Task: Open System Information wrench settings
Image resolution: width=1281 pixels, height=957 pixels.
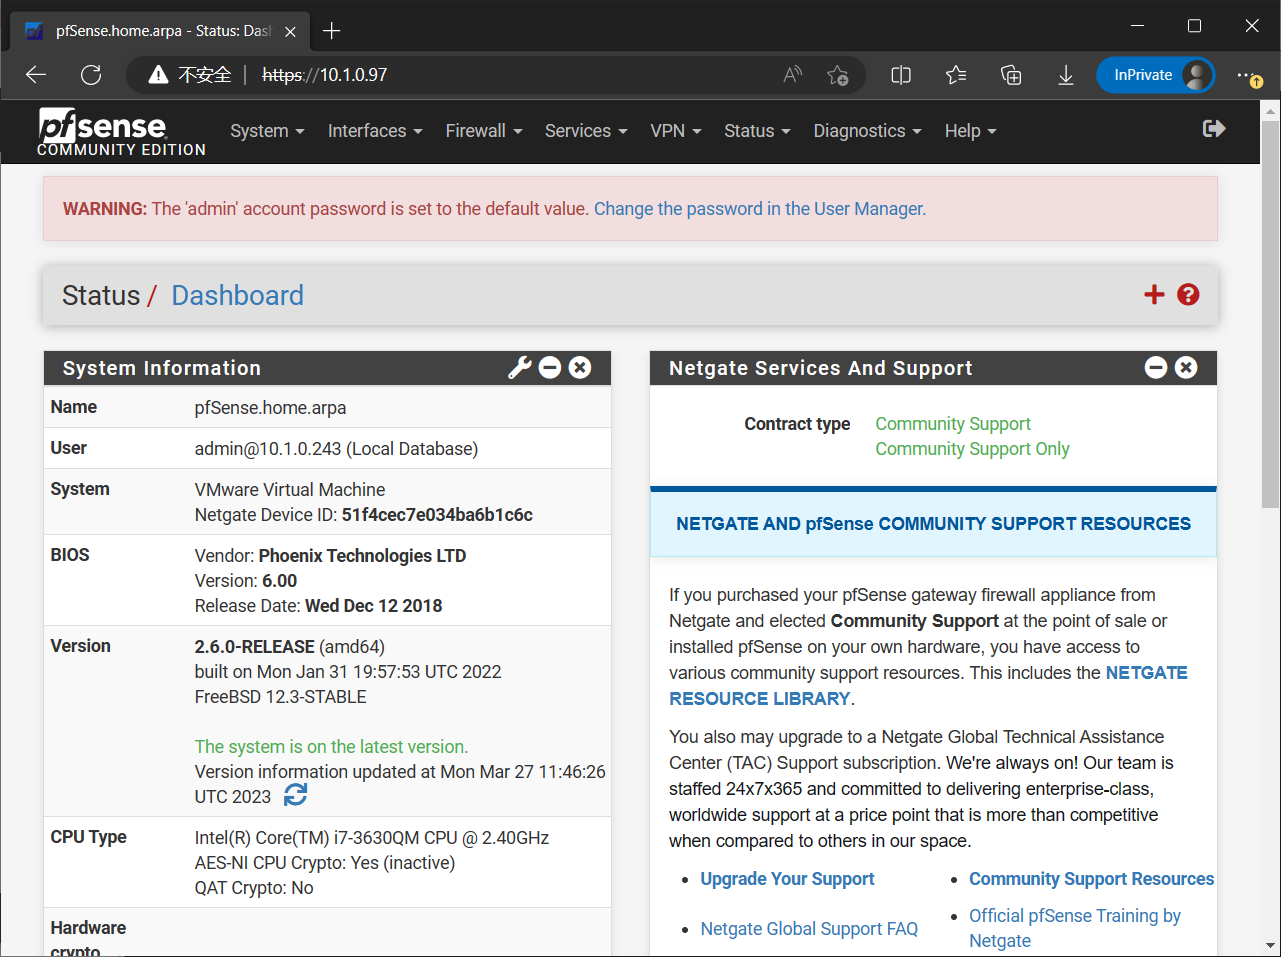Action: 519,368
